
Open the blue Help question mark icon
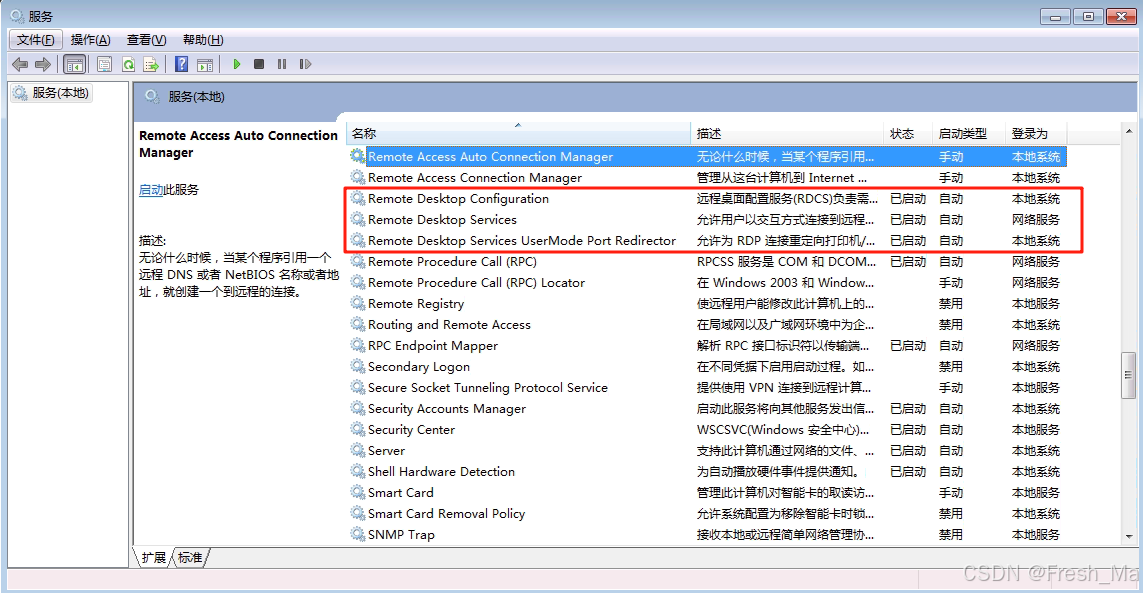pyautogui.click(x=182, y=64)
